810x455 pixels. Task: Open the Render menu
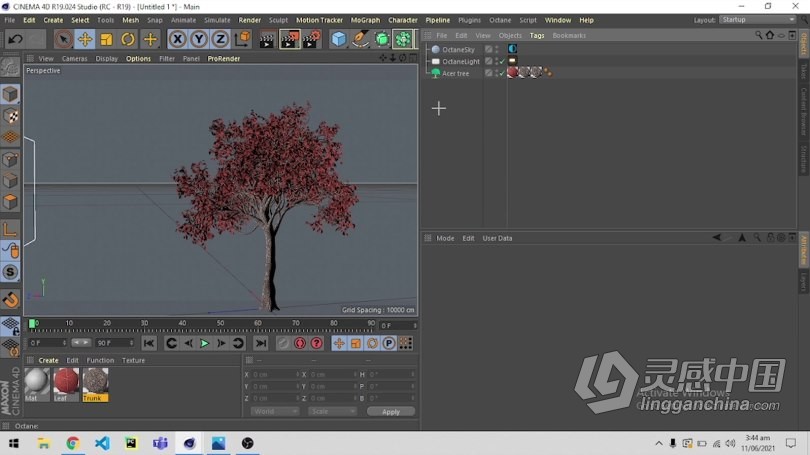coord(250,20)
